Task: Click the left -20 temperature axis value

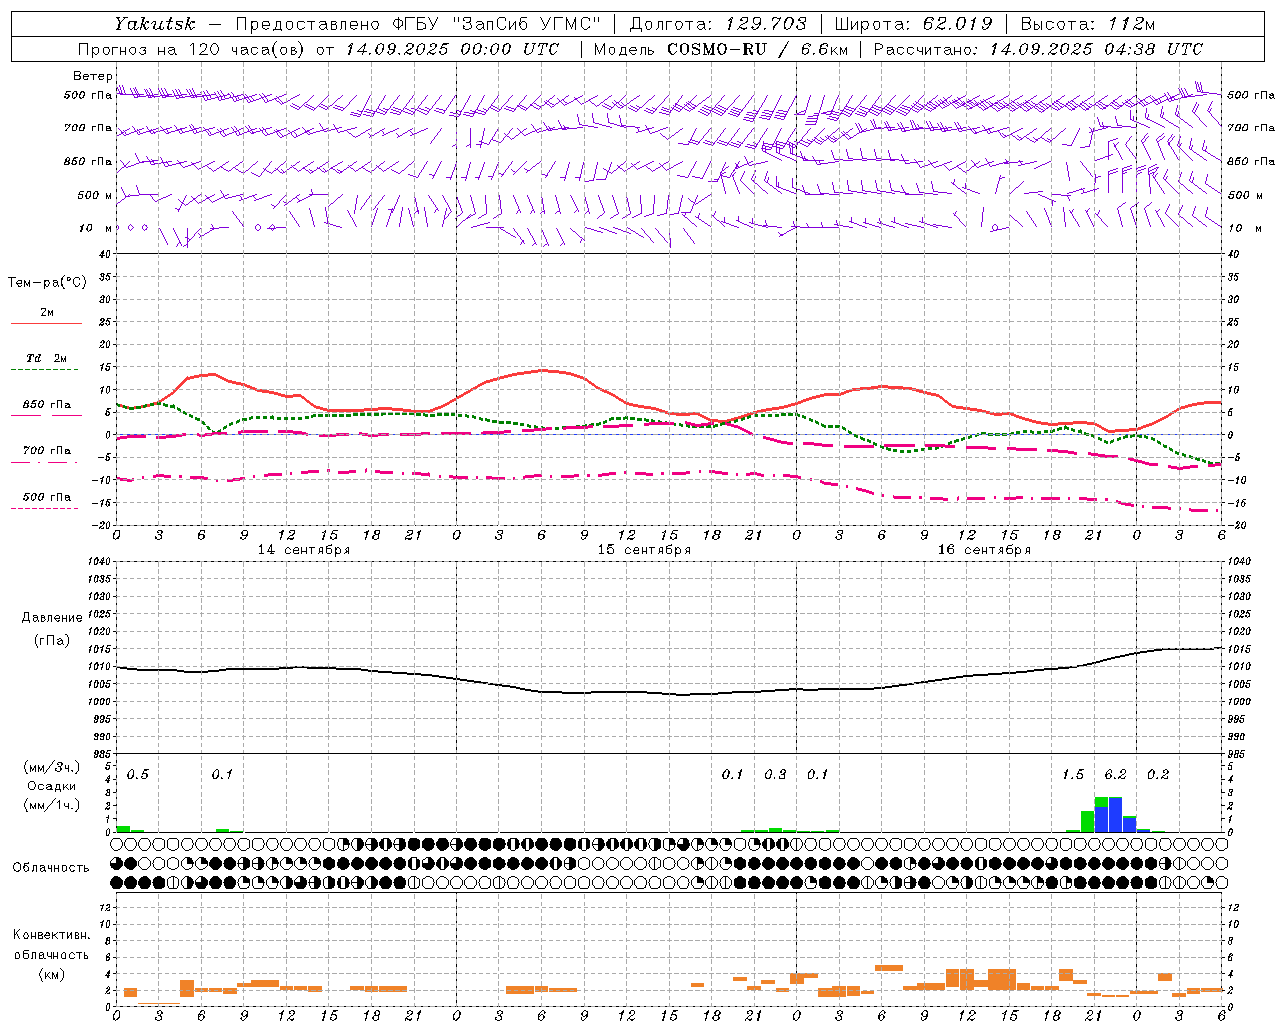Action: click(102, 525)
